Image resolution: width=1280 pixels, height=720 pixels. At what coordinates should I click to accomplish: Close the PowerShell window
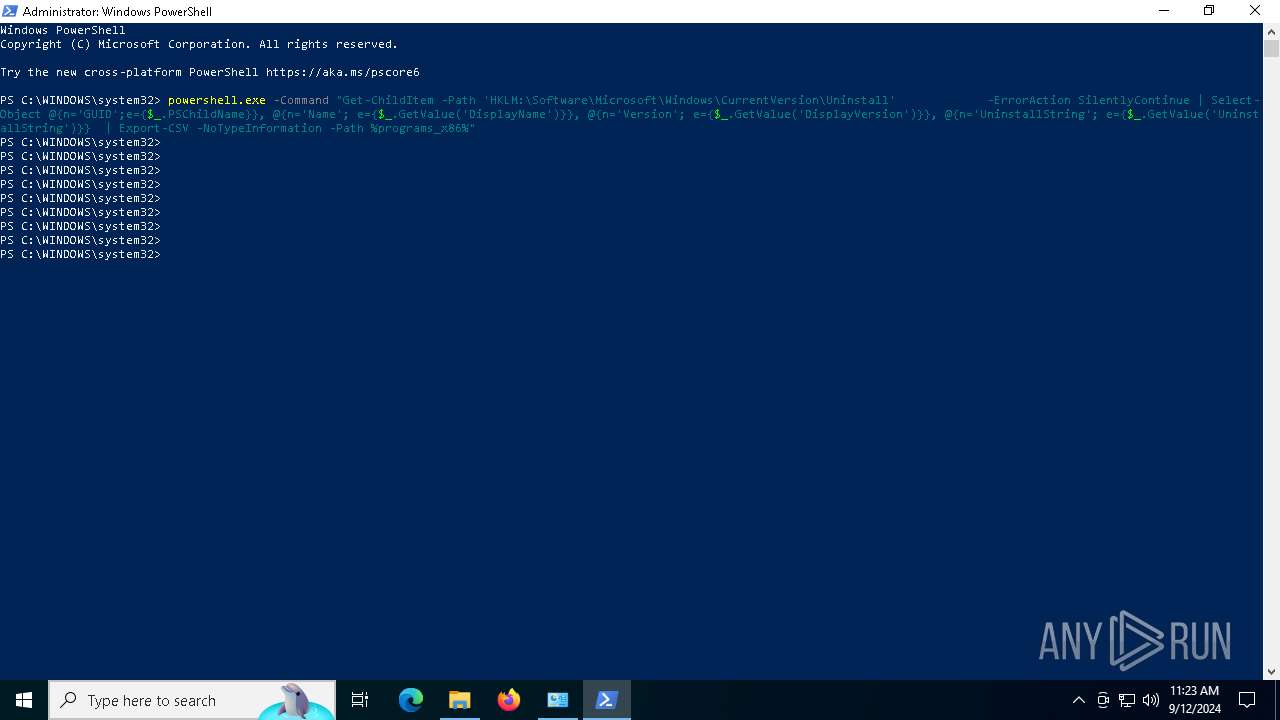pyautogui.click(x=1255, y=11)
